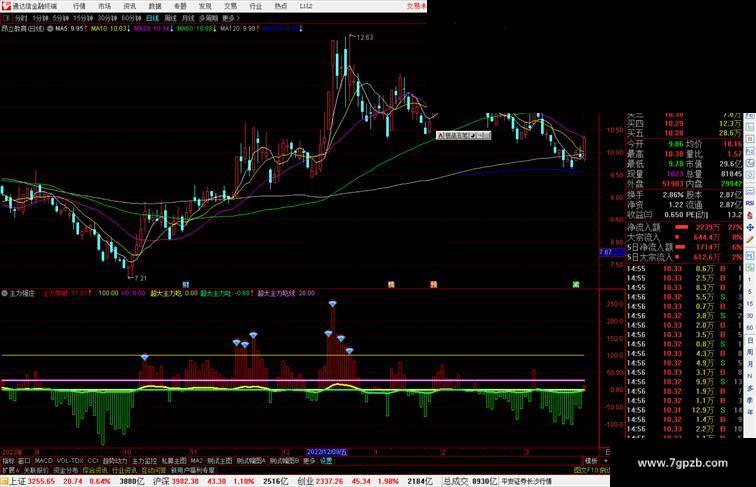Click the yellow icon left of 上证 in status bar
Viewport: 756px width, 487px height.
(4, 481)
